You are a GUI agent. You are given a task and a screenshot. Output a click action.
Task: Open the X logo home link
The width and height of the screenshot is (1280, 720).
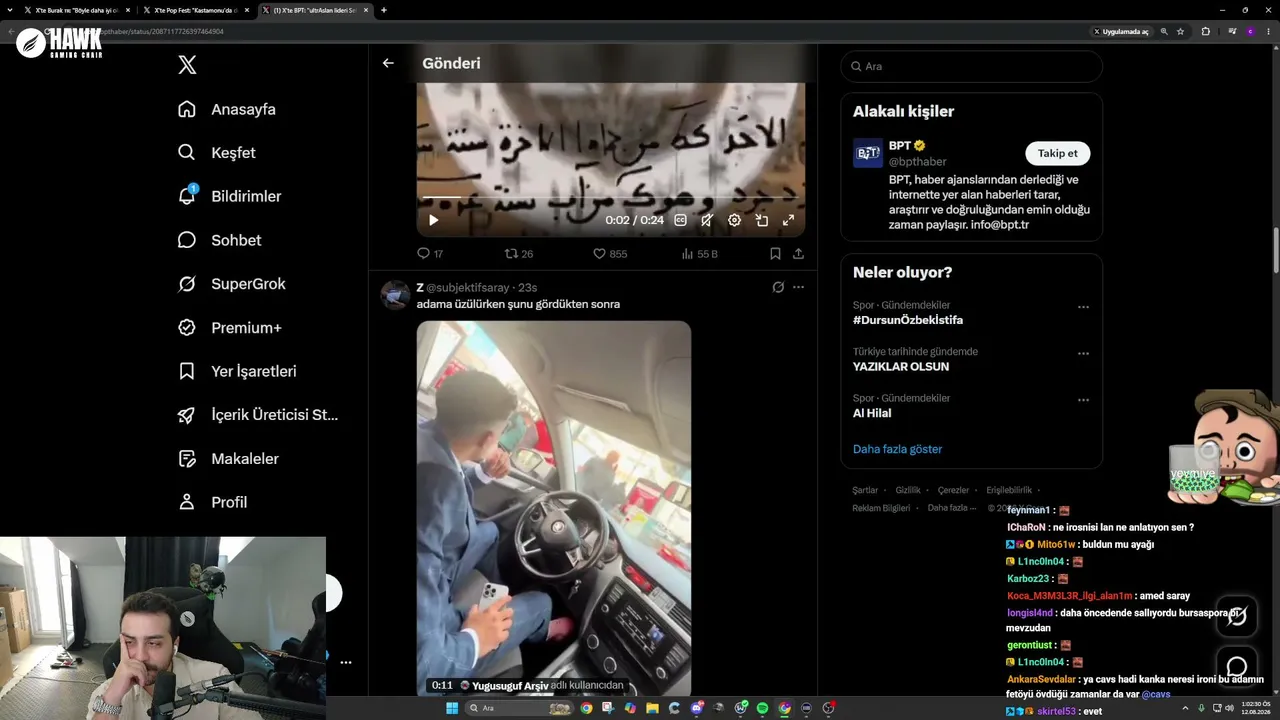pos(187,65)
